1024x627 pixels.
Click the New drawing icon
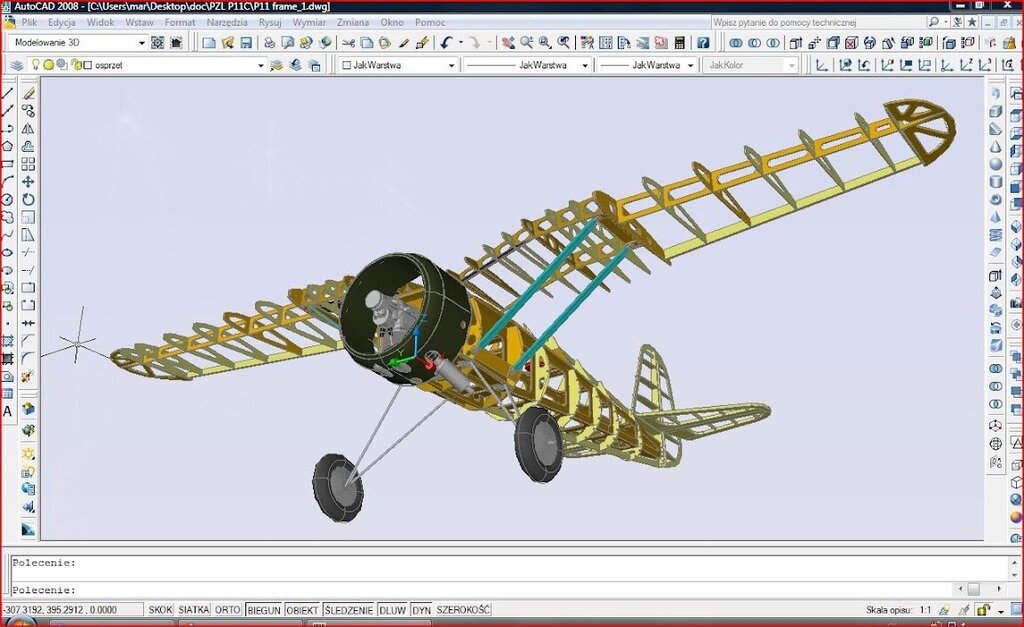[x=208, y=43]
